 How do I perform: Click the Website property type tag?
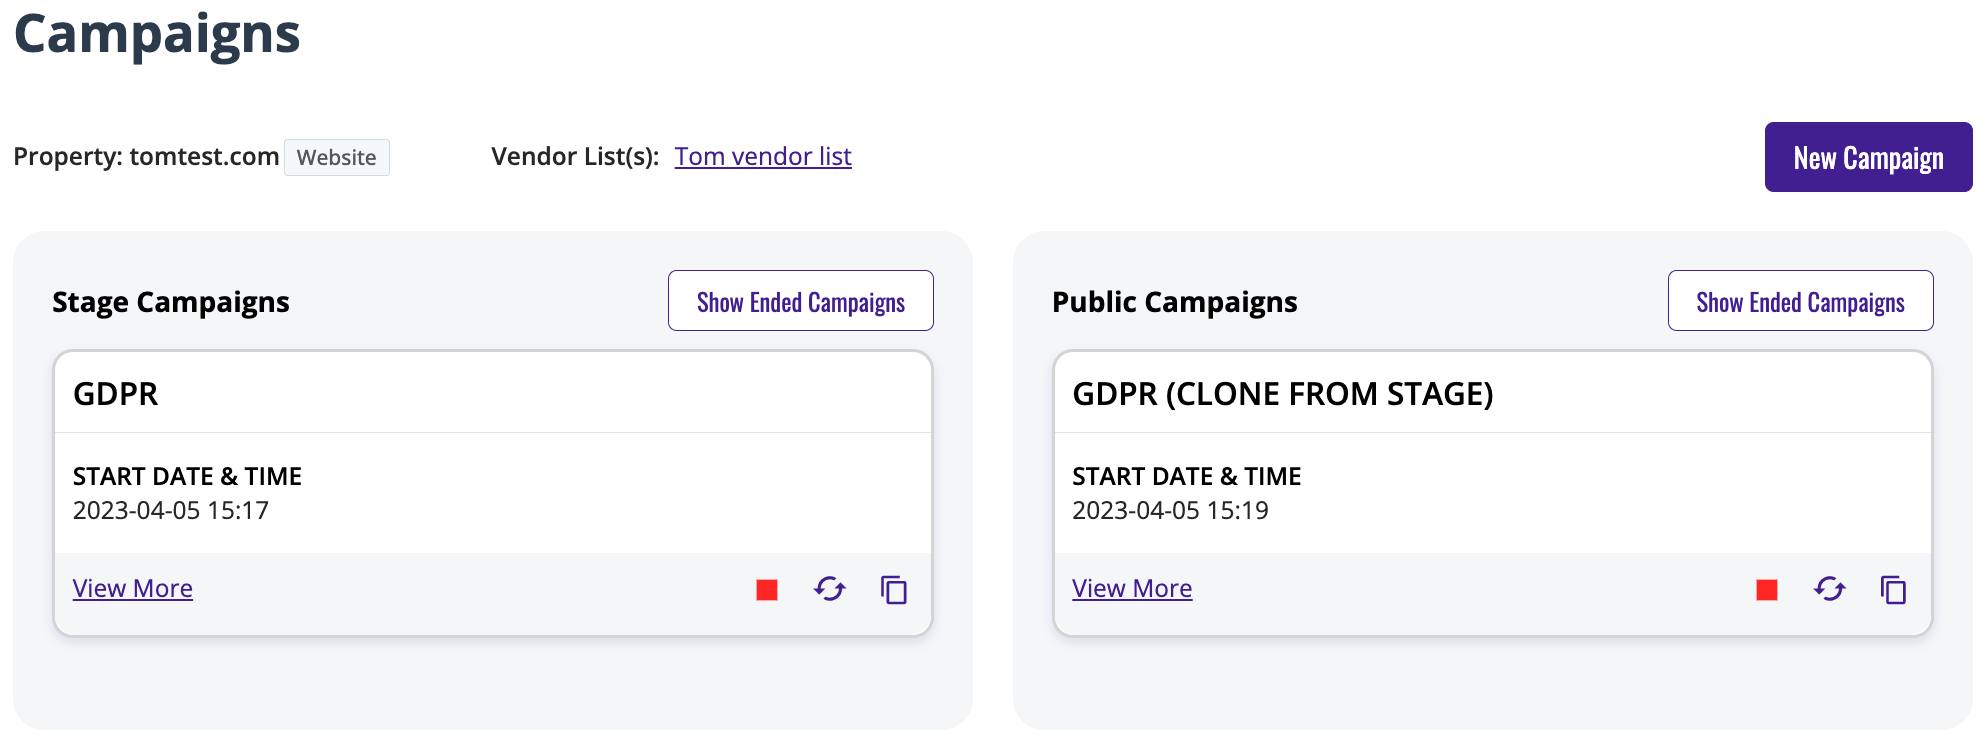337,157
